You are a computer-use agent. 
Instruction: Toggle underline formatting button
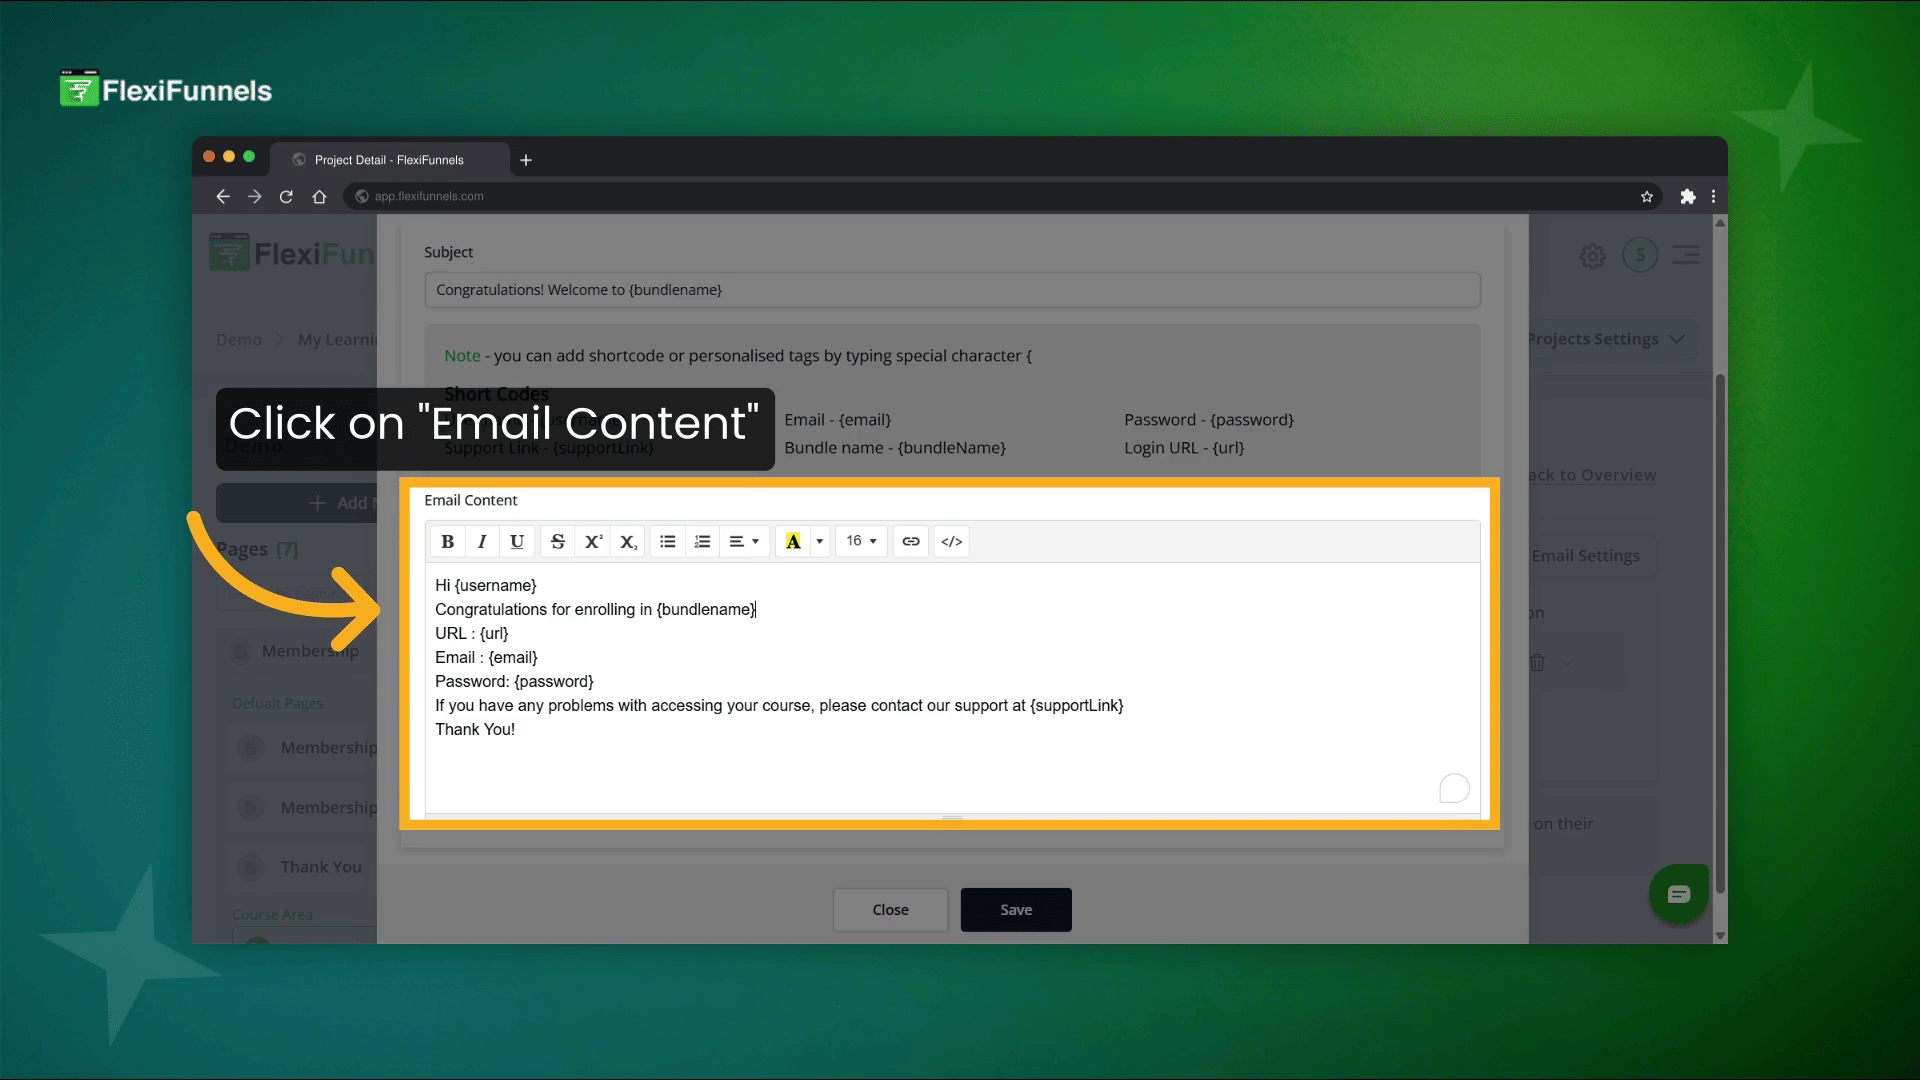tap(517, 541)
